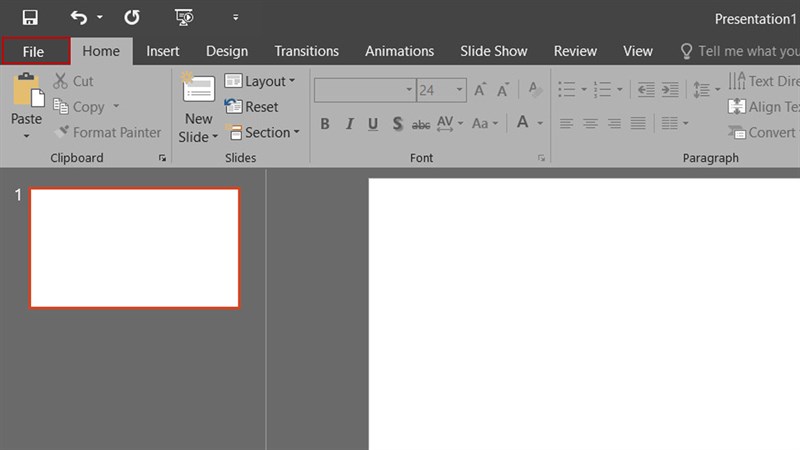Switch to the Insert tab
The height and width of the screenshot is (450, 800).
163,51
